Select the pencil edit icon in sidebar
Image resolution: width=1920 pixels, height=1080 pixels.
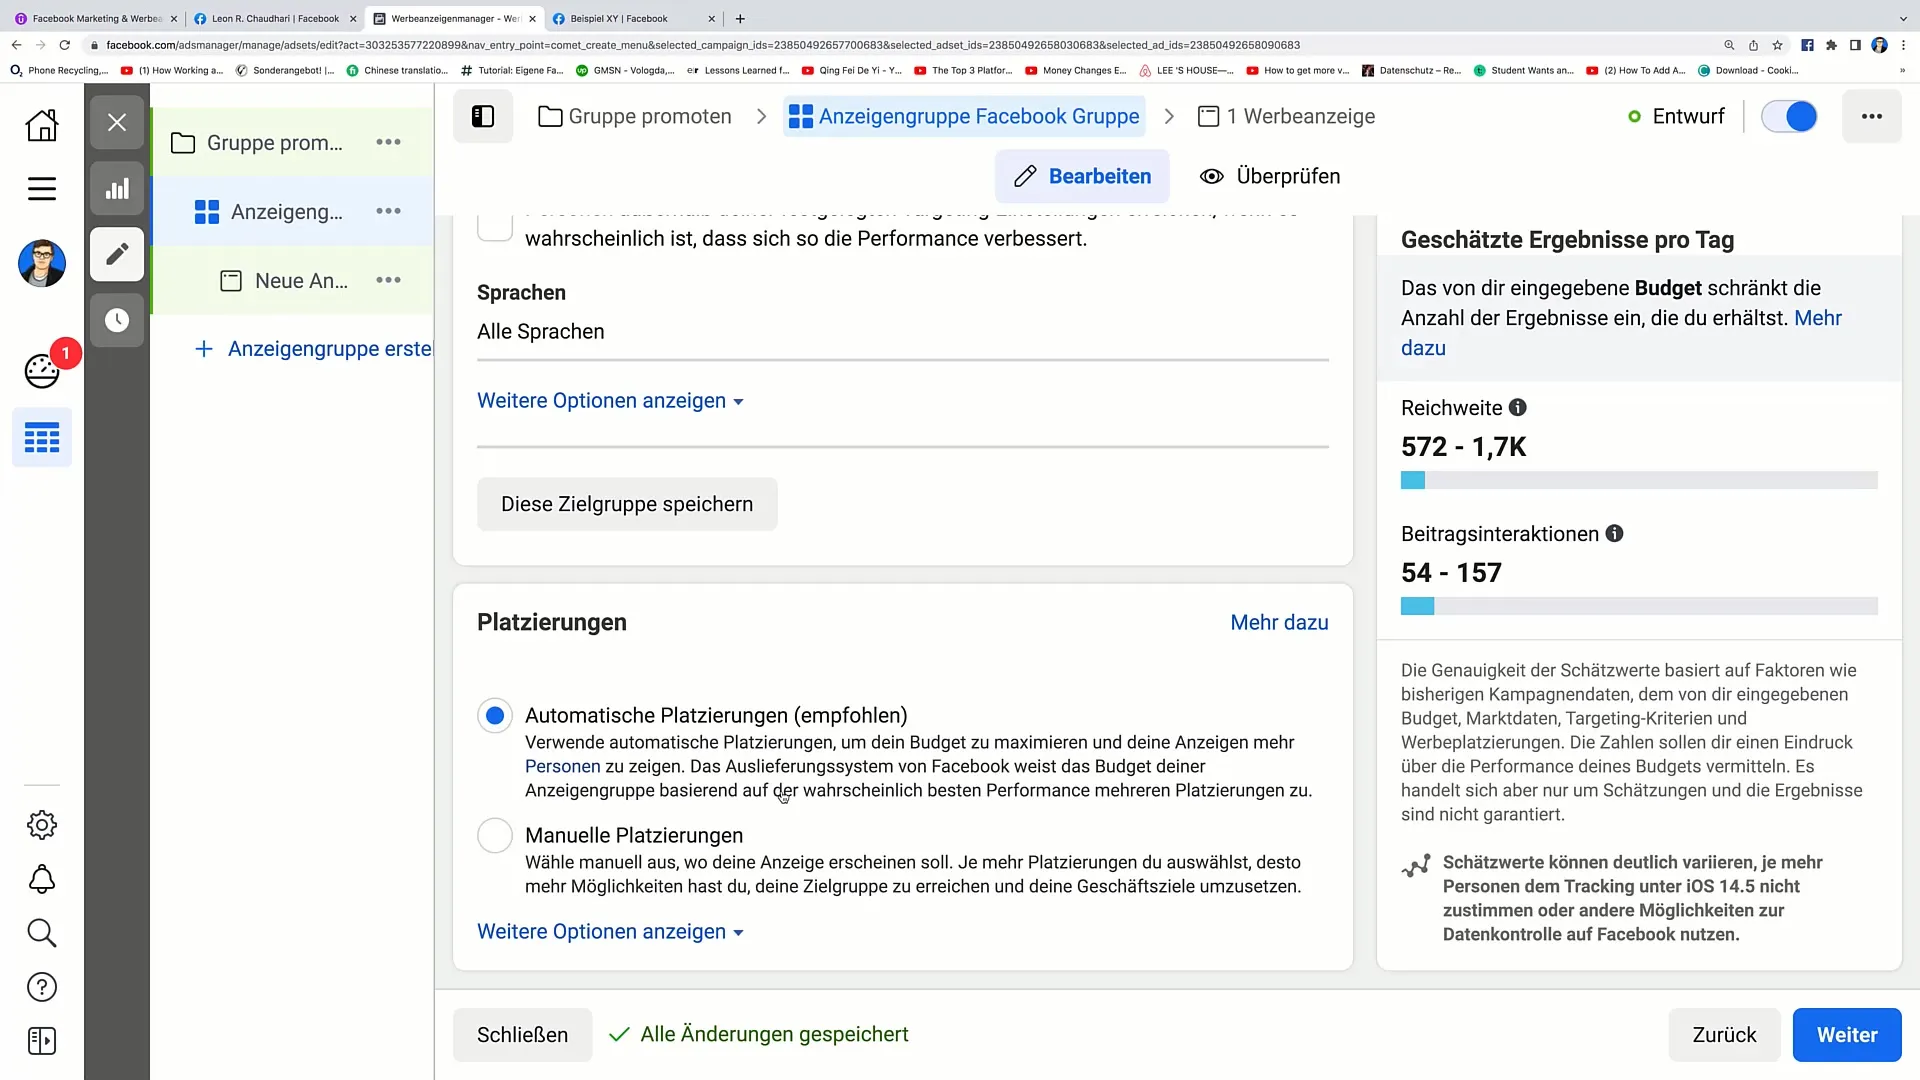(117, 254)
